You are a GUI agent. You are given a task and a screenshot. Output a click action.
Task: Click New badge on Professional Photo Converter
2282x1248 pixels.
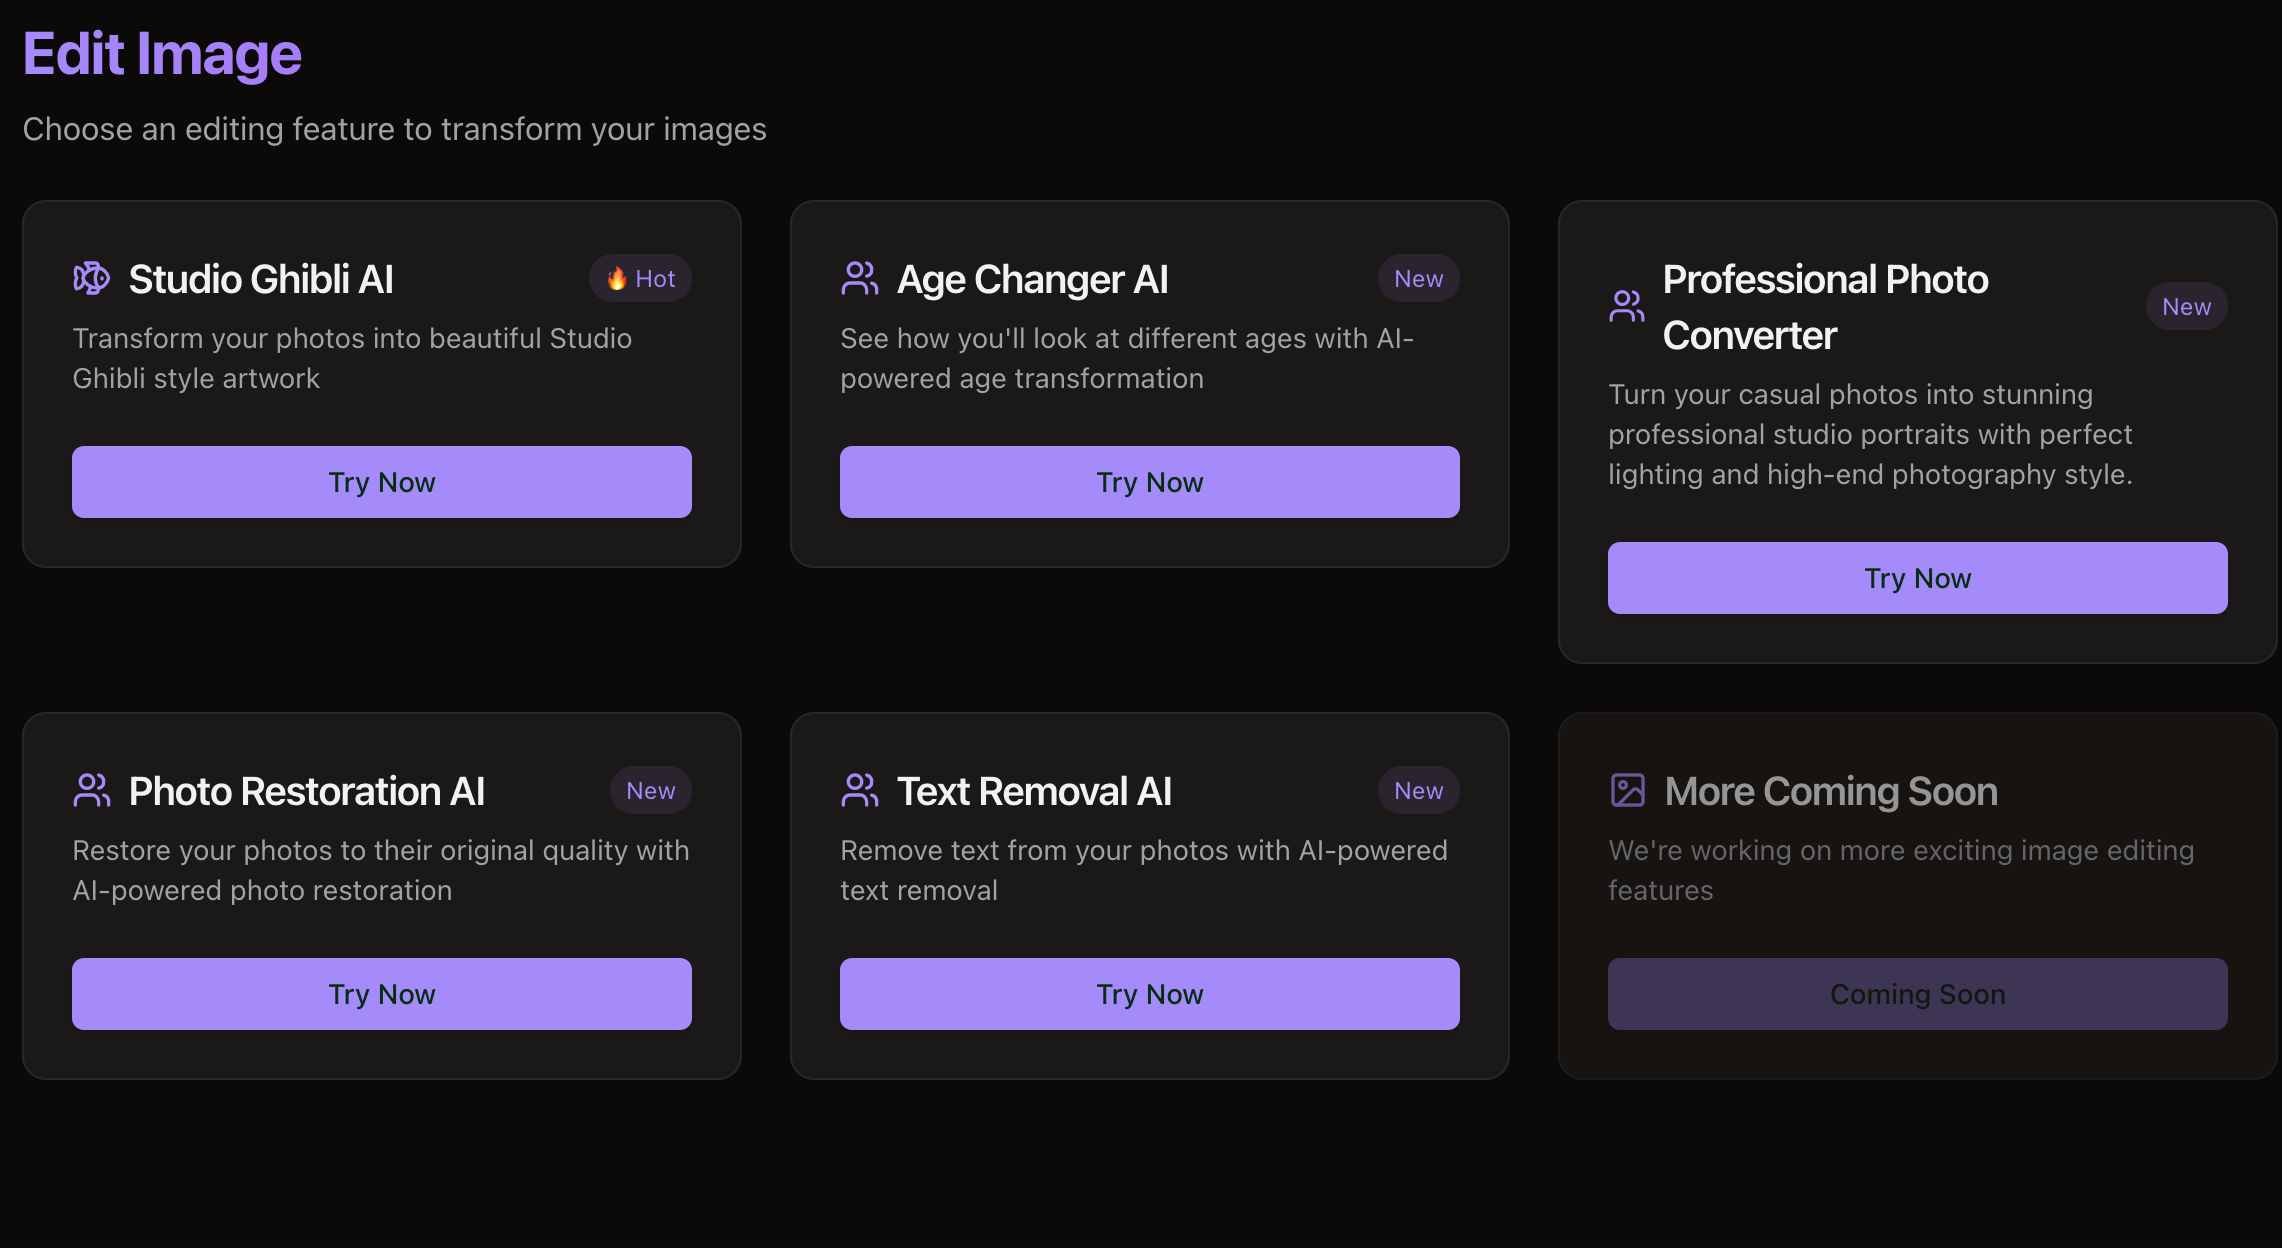point(2187,307)
